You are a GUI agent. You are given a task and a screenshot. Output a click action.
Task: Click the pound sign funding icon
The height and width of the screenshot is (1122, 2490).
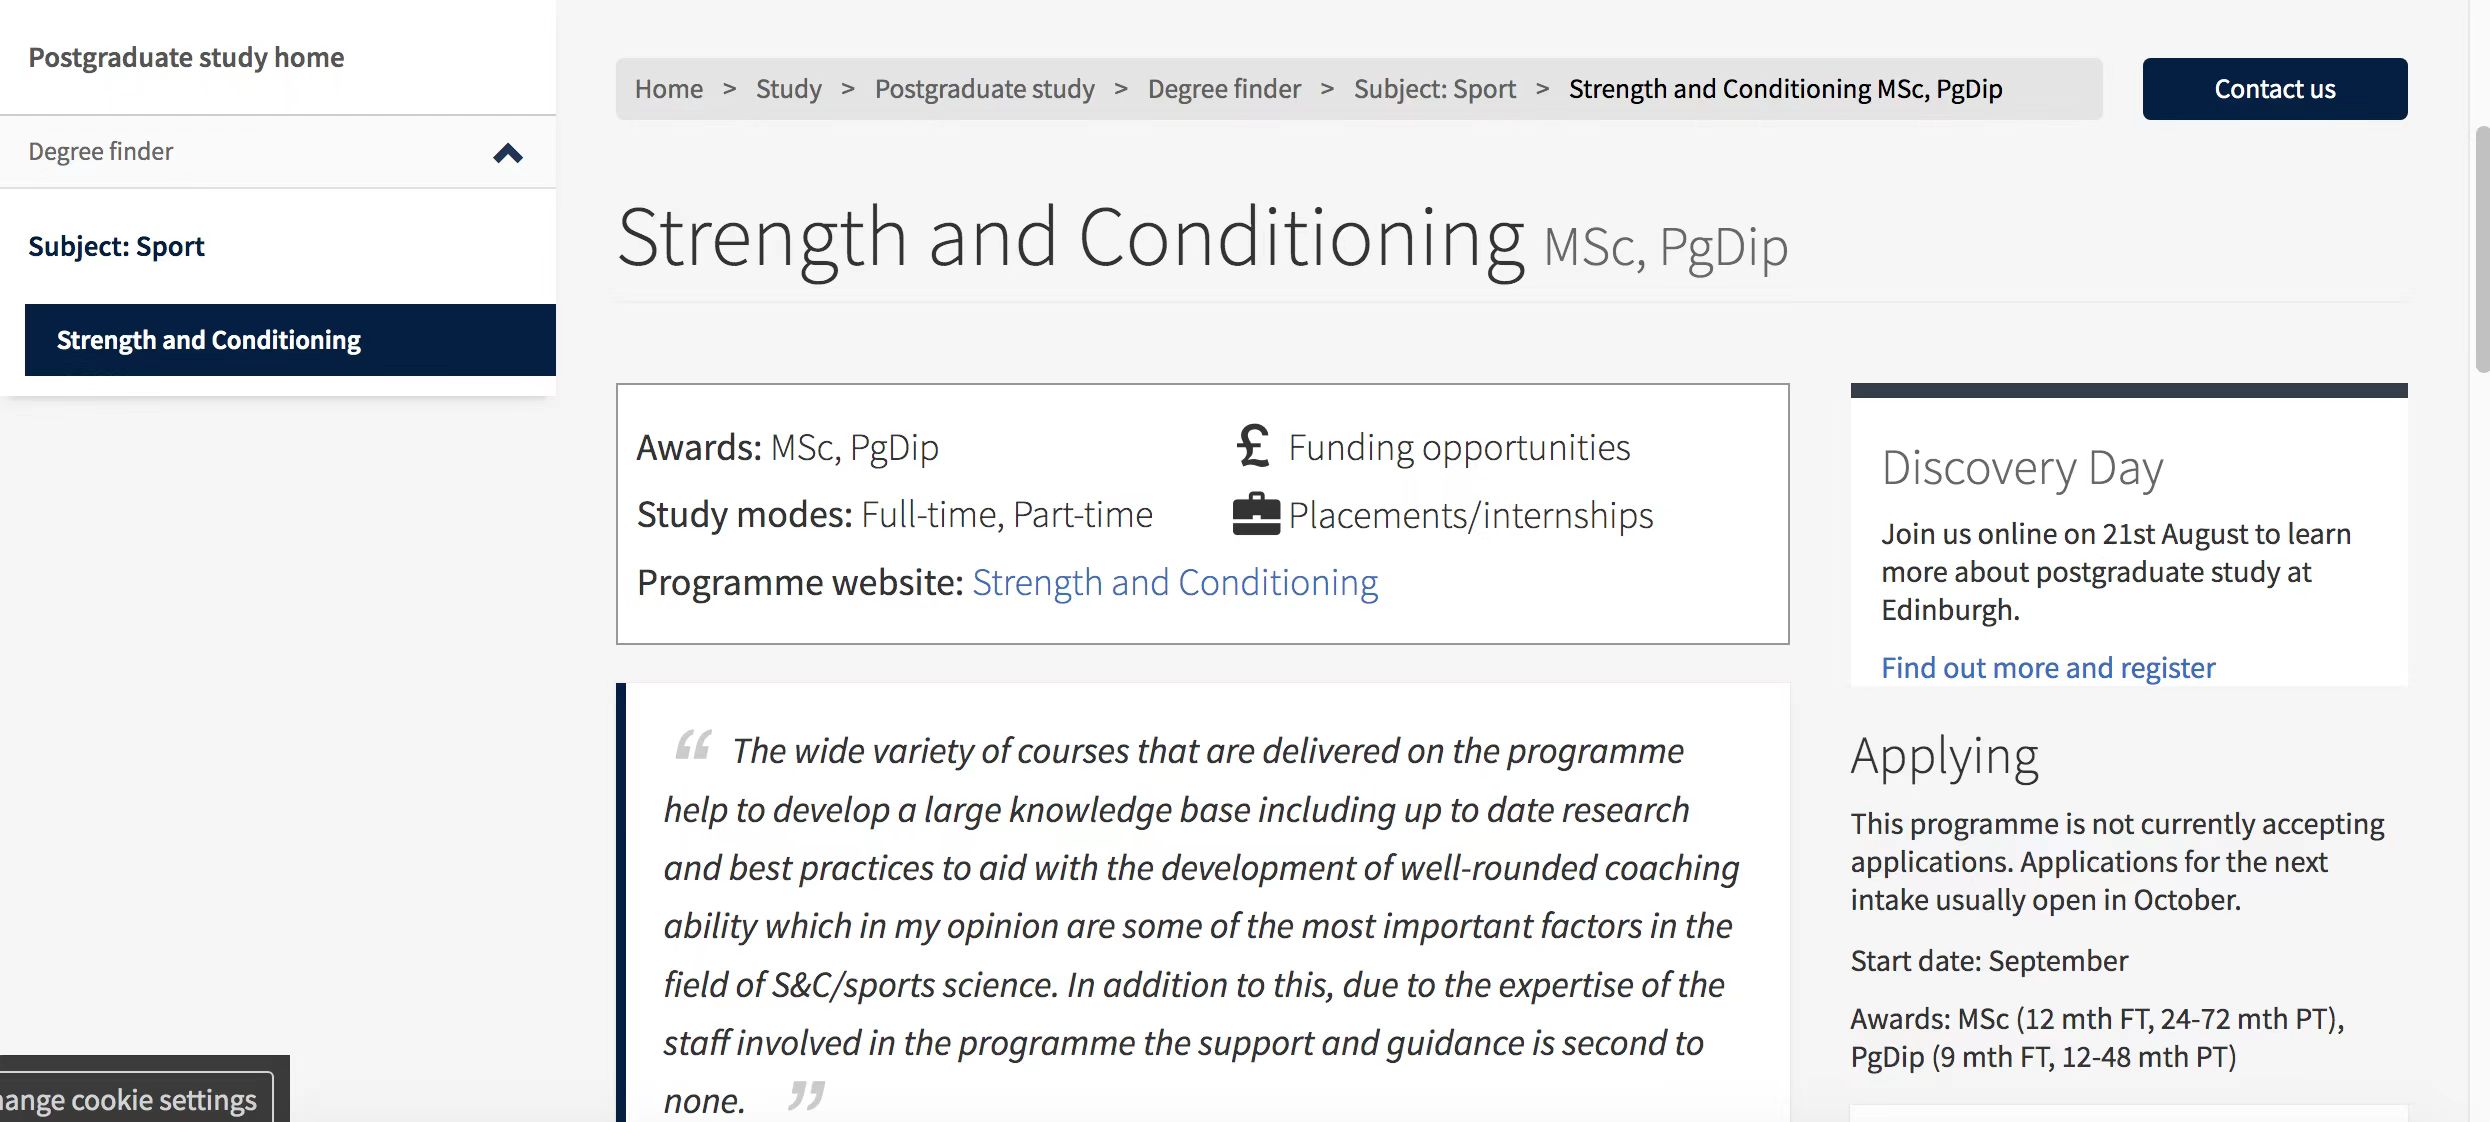point(1253,446)
